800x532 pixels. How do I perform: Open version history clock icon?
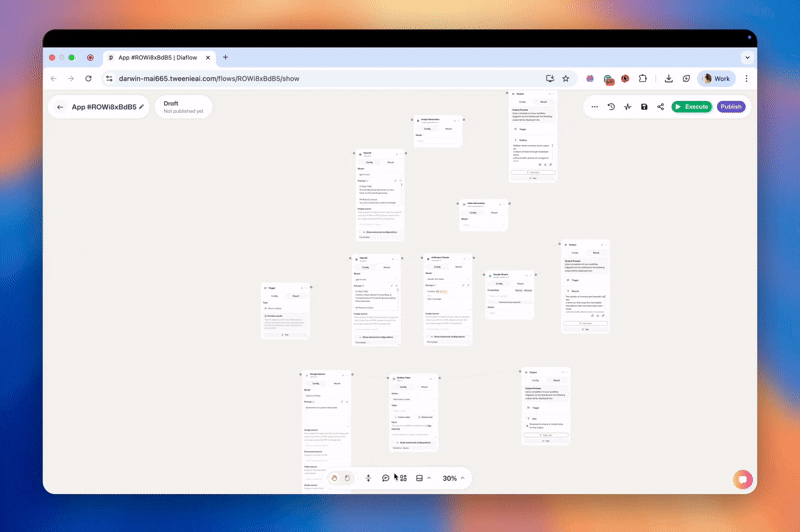point(611,107)
